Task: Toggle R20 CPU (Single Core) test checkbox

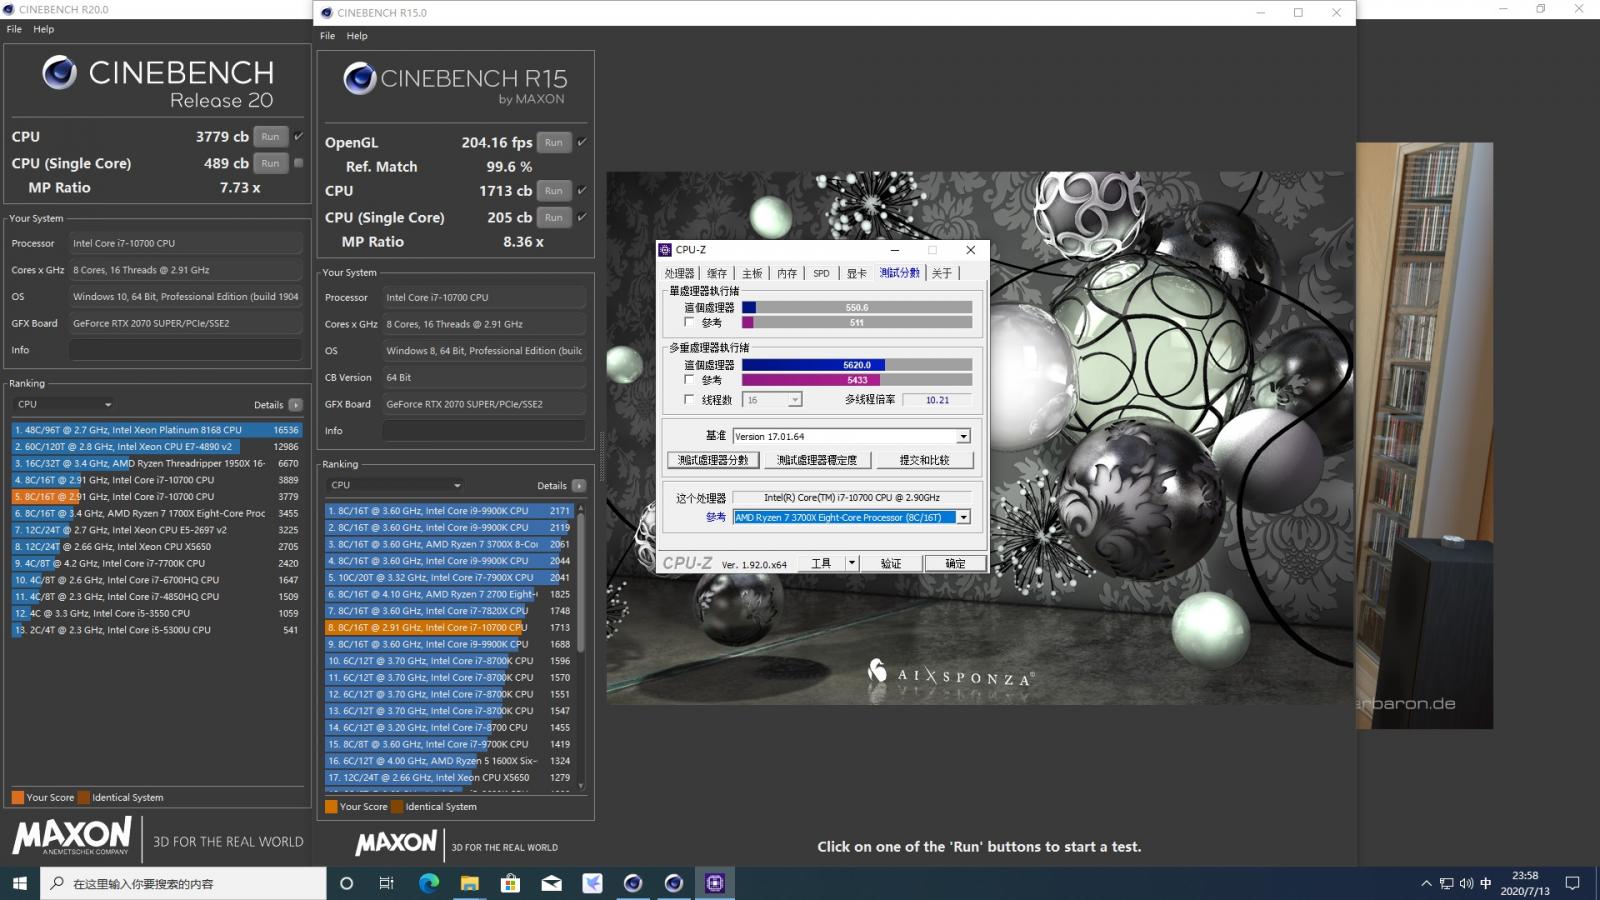Action: pyautogui.click(x=298, y=163)
